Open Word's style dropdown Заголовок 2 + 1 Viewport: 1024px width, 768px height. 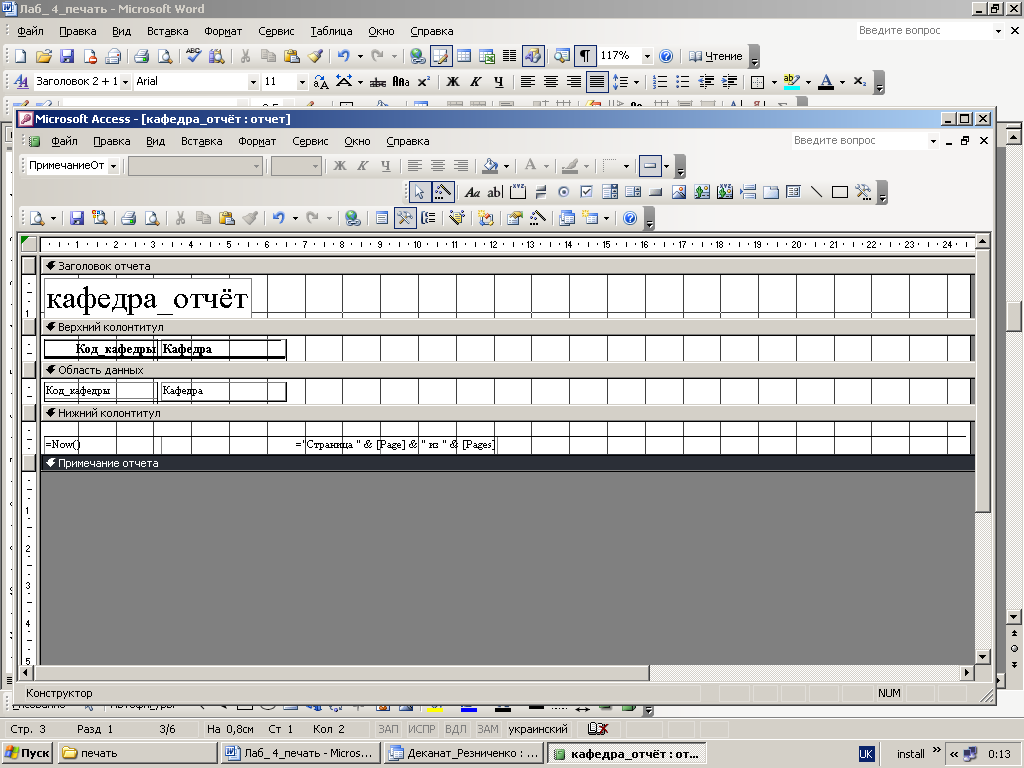[x=125, y=82]
